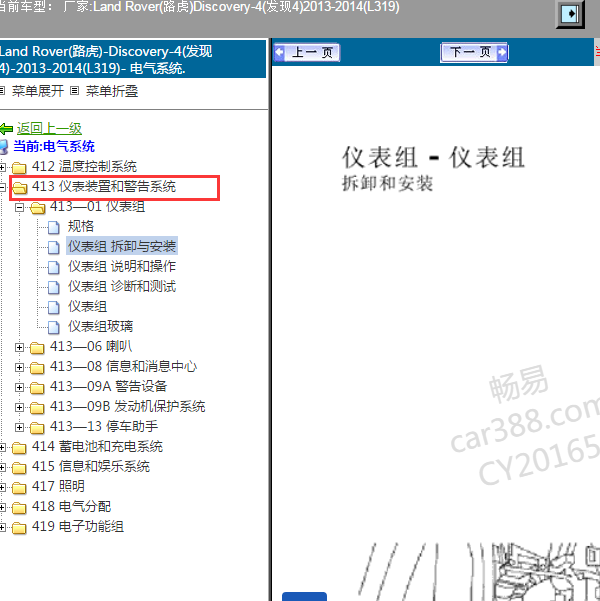This screenshot has height=601, width=600.
Task: Click folder icon of 419 电子功能组
Action: (19, 528)
